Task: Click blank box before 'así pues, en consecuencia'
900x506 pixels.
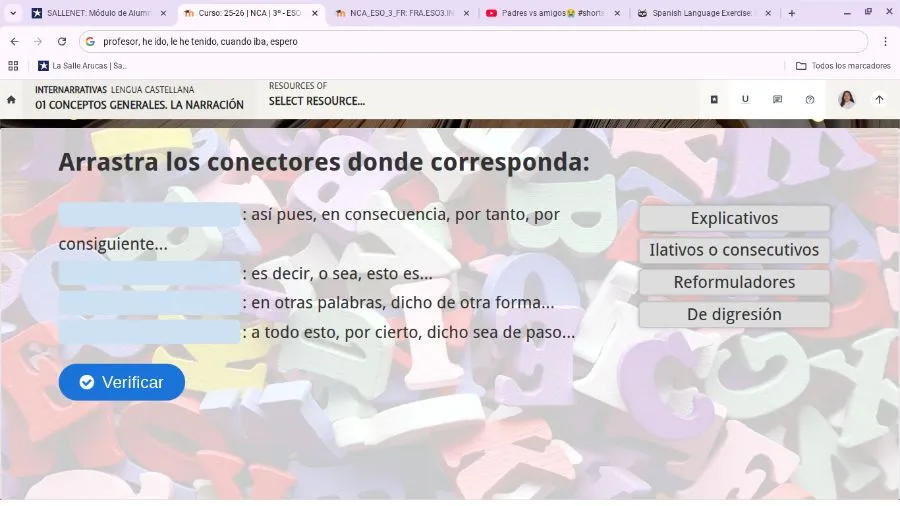Action: tap(149, 215)
